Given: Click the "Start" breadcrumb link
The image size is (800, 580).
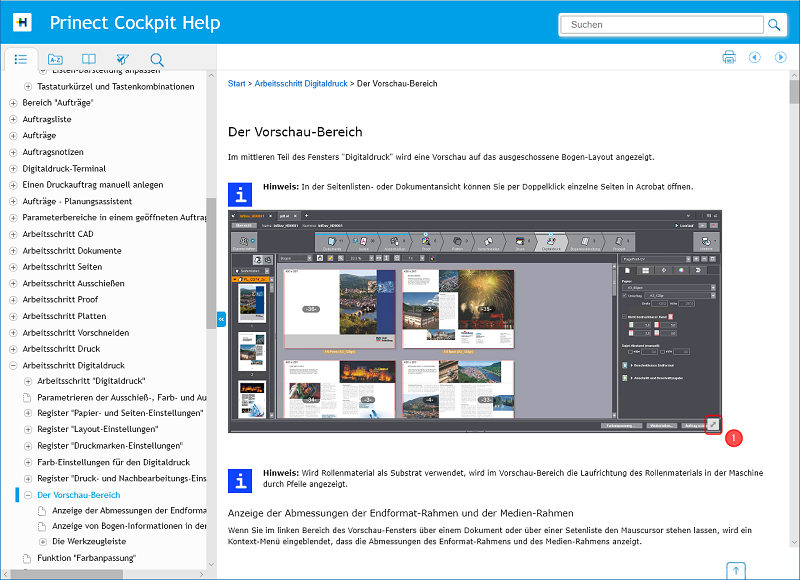Looking at the screenshot, I should (x=237, y=84).
